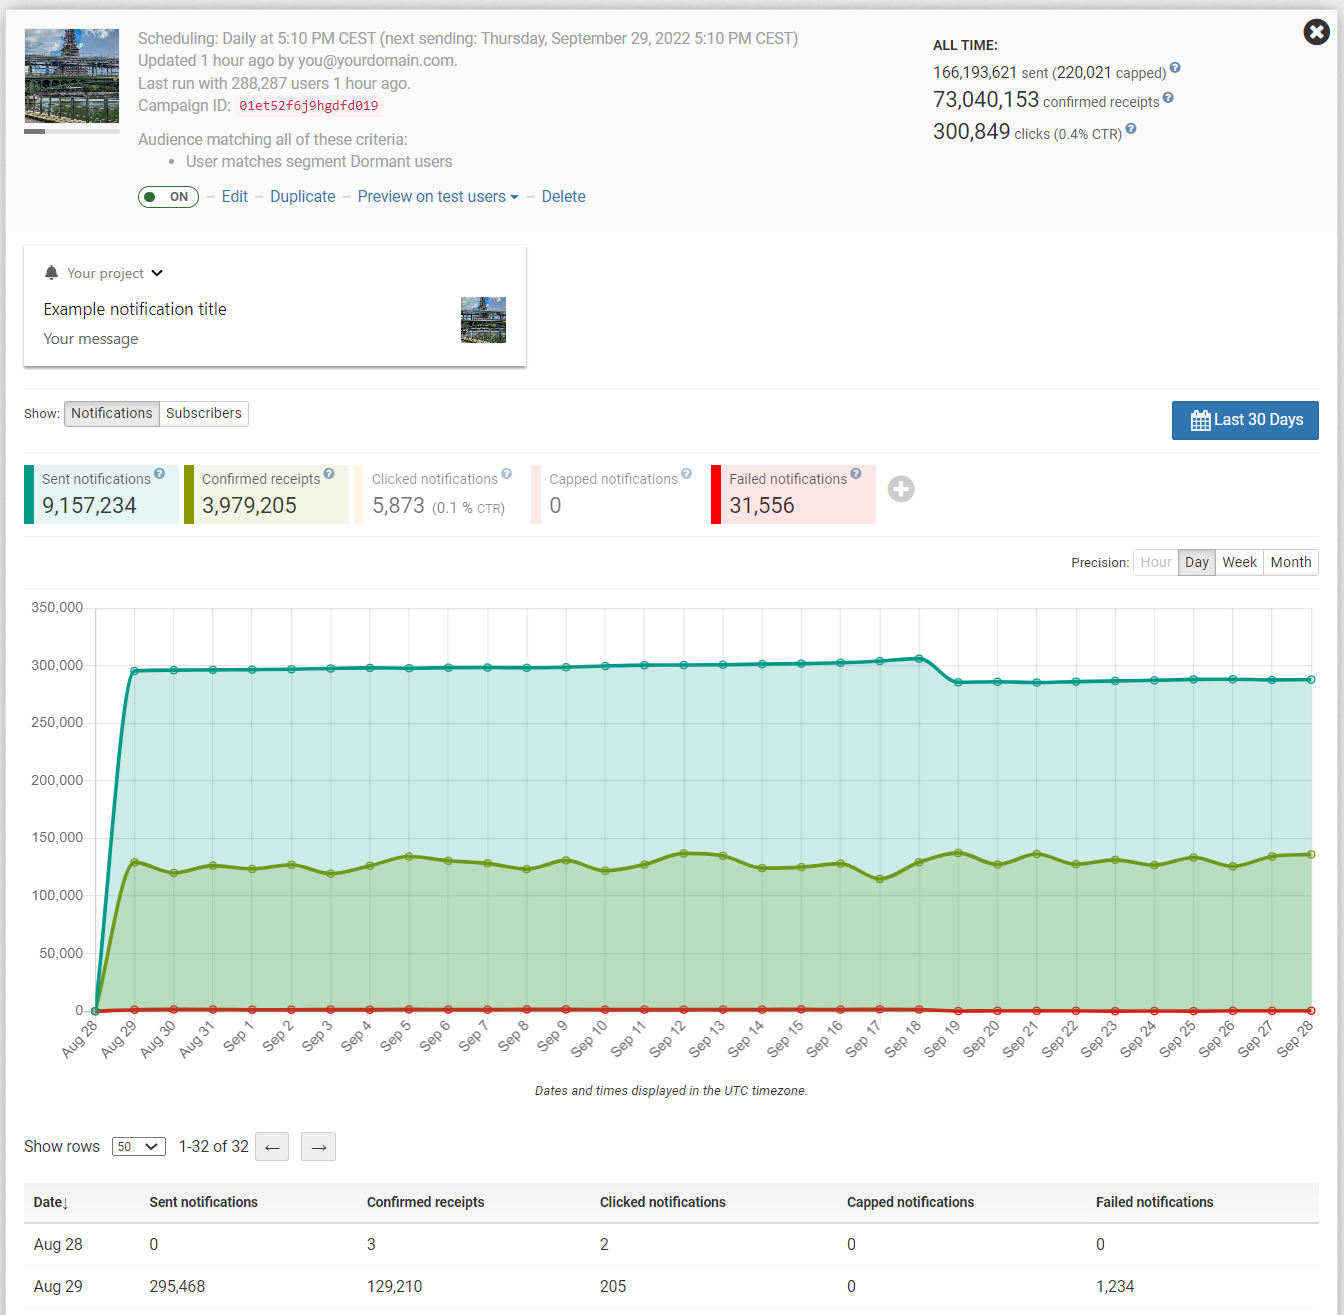Open Last 30 Days date range picker

pyautogui.click(x=1245, y=420)
